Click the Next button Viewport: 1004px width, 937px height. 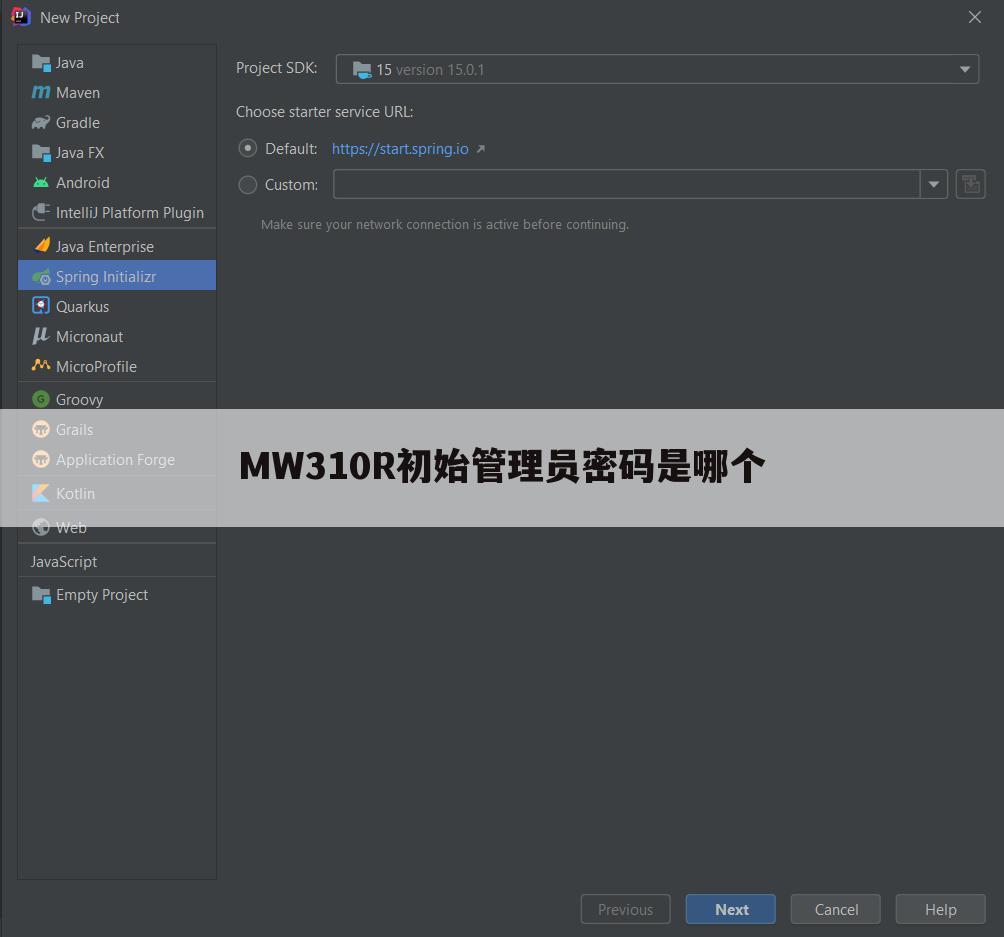(731, 909)
